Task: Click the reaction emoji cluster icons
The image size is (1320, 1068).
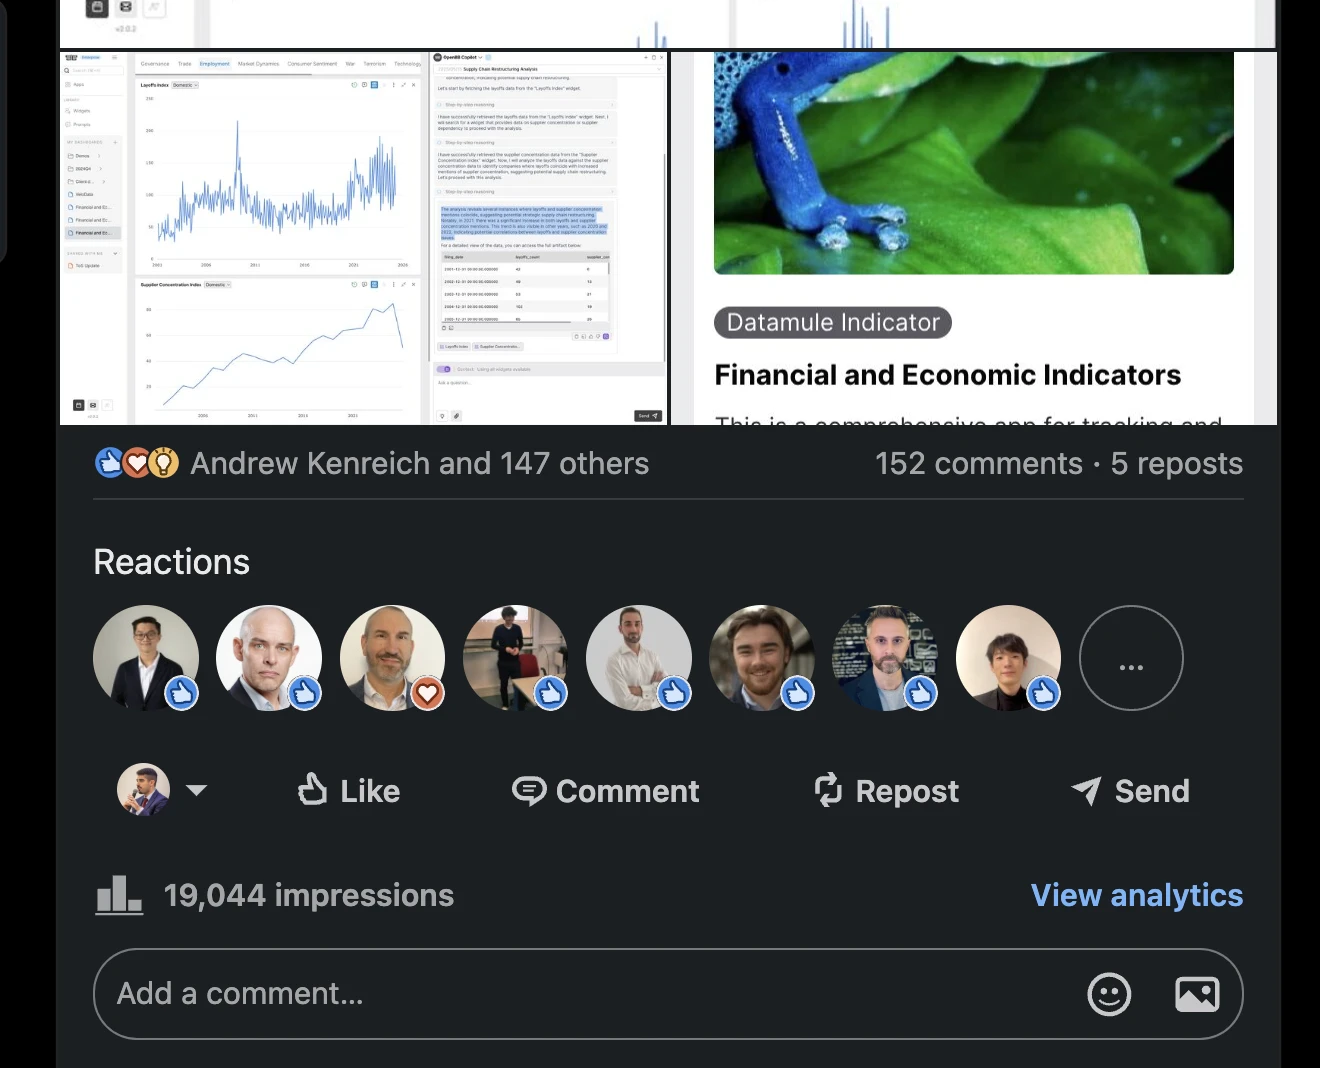Action: pos(137,463)
